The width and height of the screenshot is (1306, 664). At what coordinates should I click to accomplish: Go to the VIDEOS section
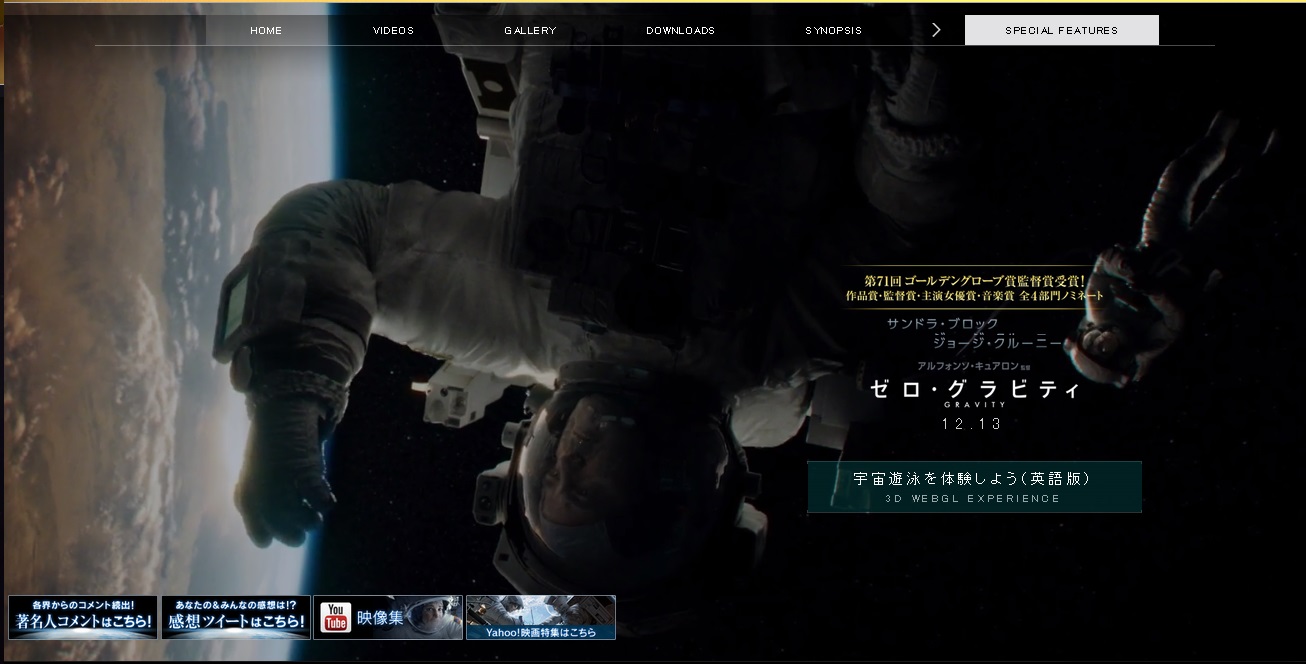(x=394, y=30)
